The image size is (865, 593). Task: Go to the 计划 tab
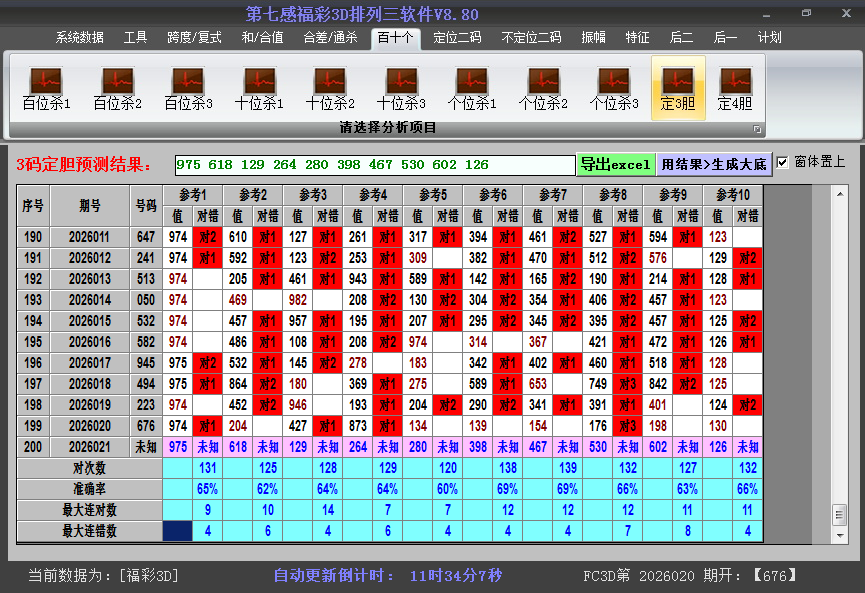770,38
